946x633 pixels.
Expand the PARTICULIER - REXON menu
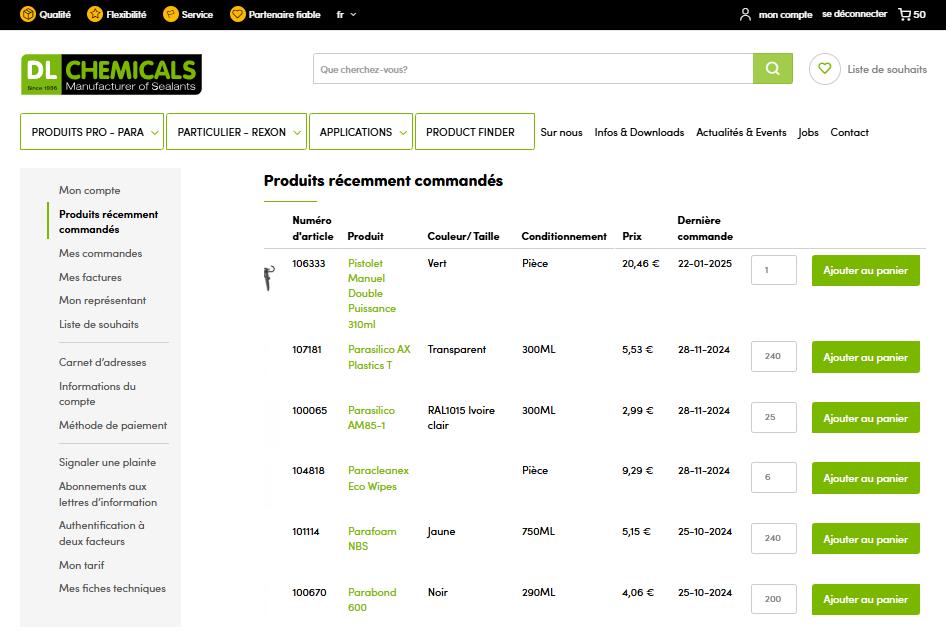[x=236, y=132]
